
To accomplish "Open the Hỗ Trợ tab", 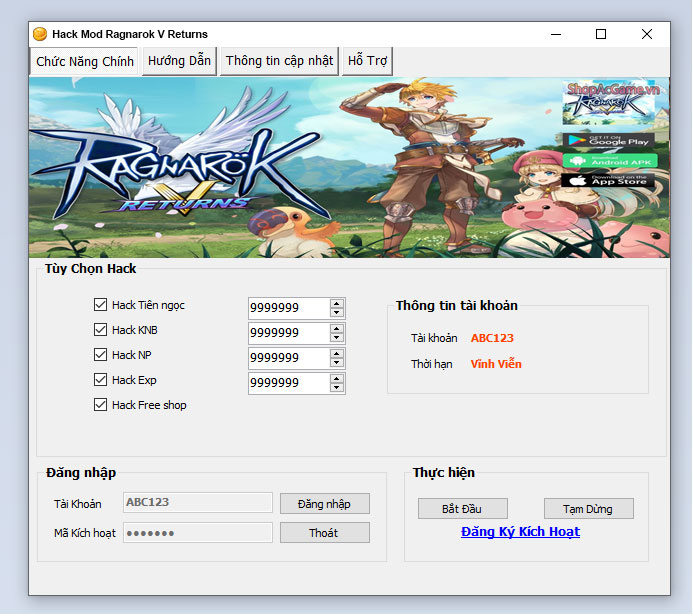I will tap(367, 61).
